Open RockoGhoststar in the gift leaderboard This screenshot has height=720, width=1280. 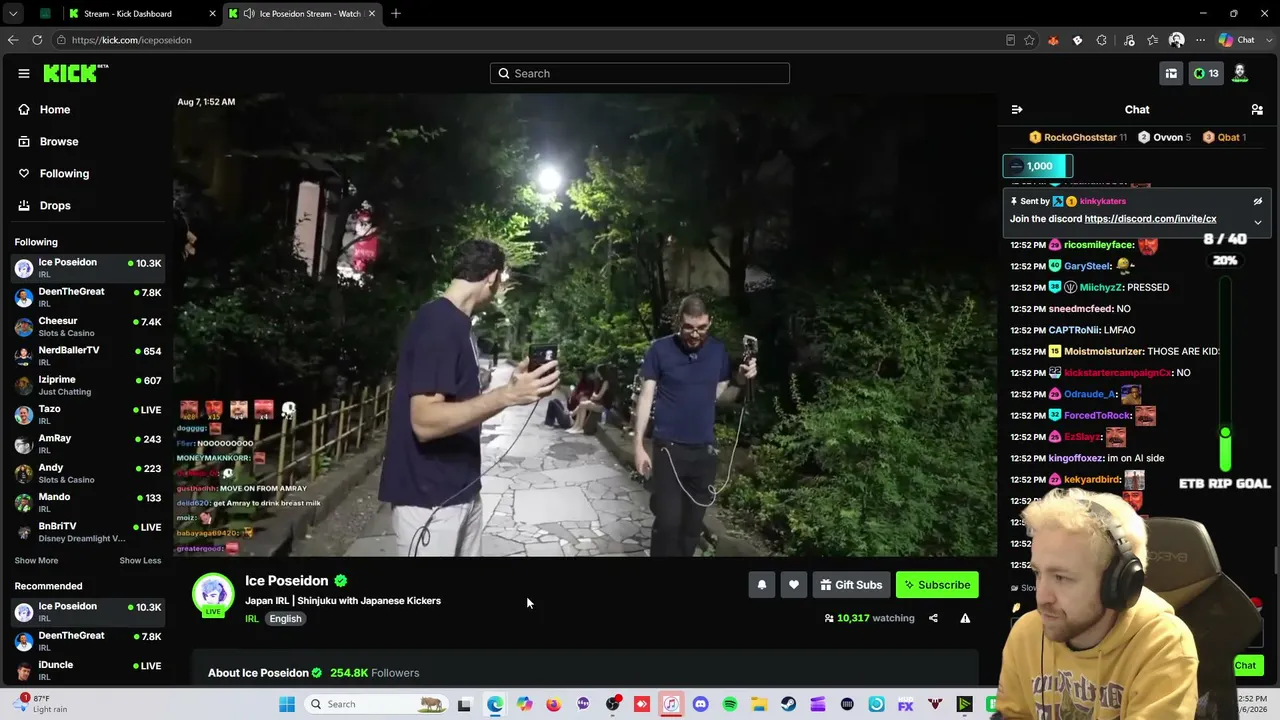[x=1078, y=137]
